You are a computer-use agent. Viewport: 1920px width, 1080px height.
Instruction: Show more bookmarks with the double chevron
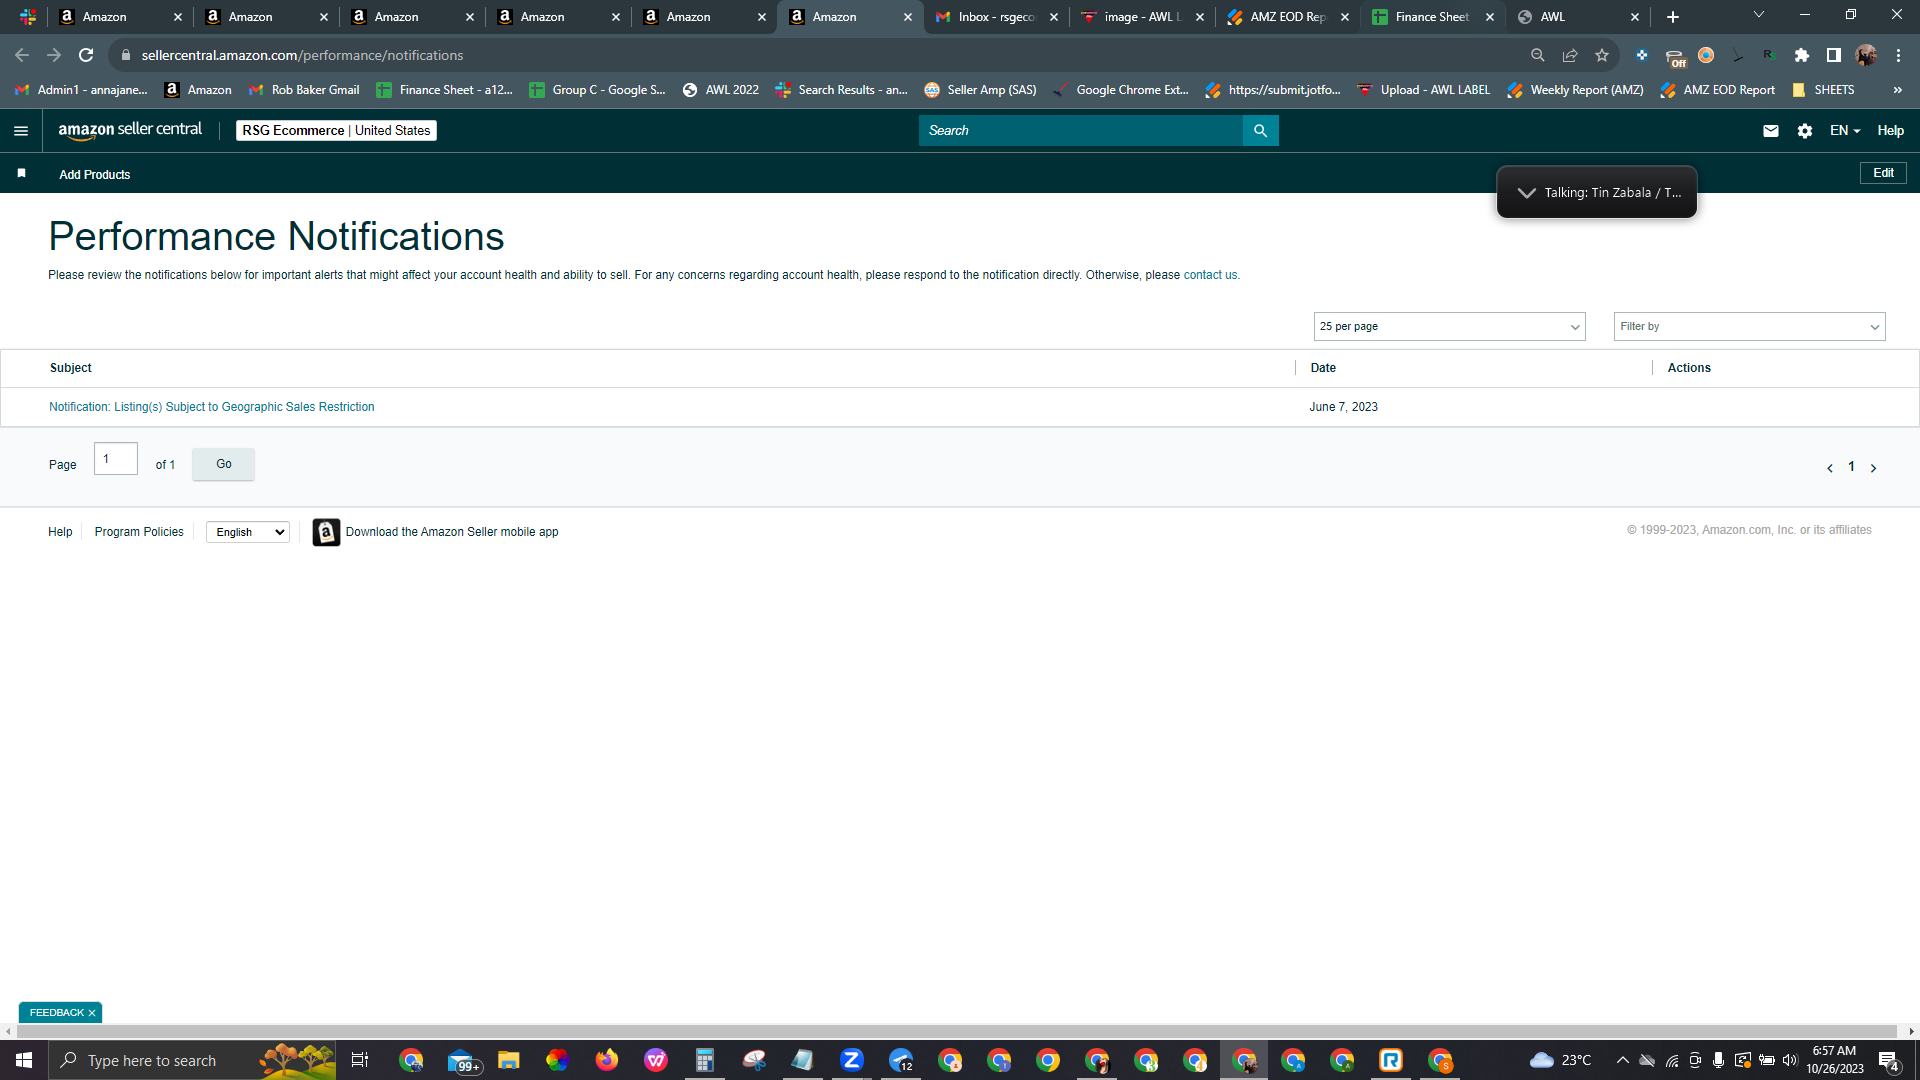[1897, 90]
